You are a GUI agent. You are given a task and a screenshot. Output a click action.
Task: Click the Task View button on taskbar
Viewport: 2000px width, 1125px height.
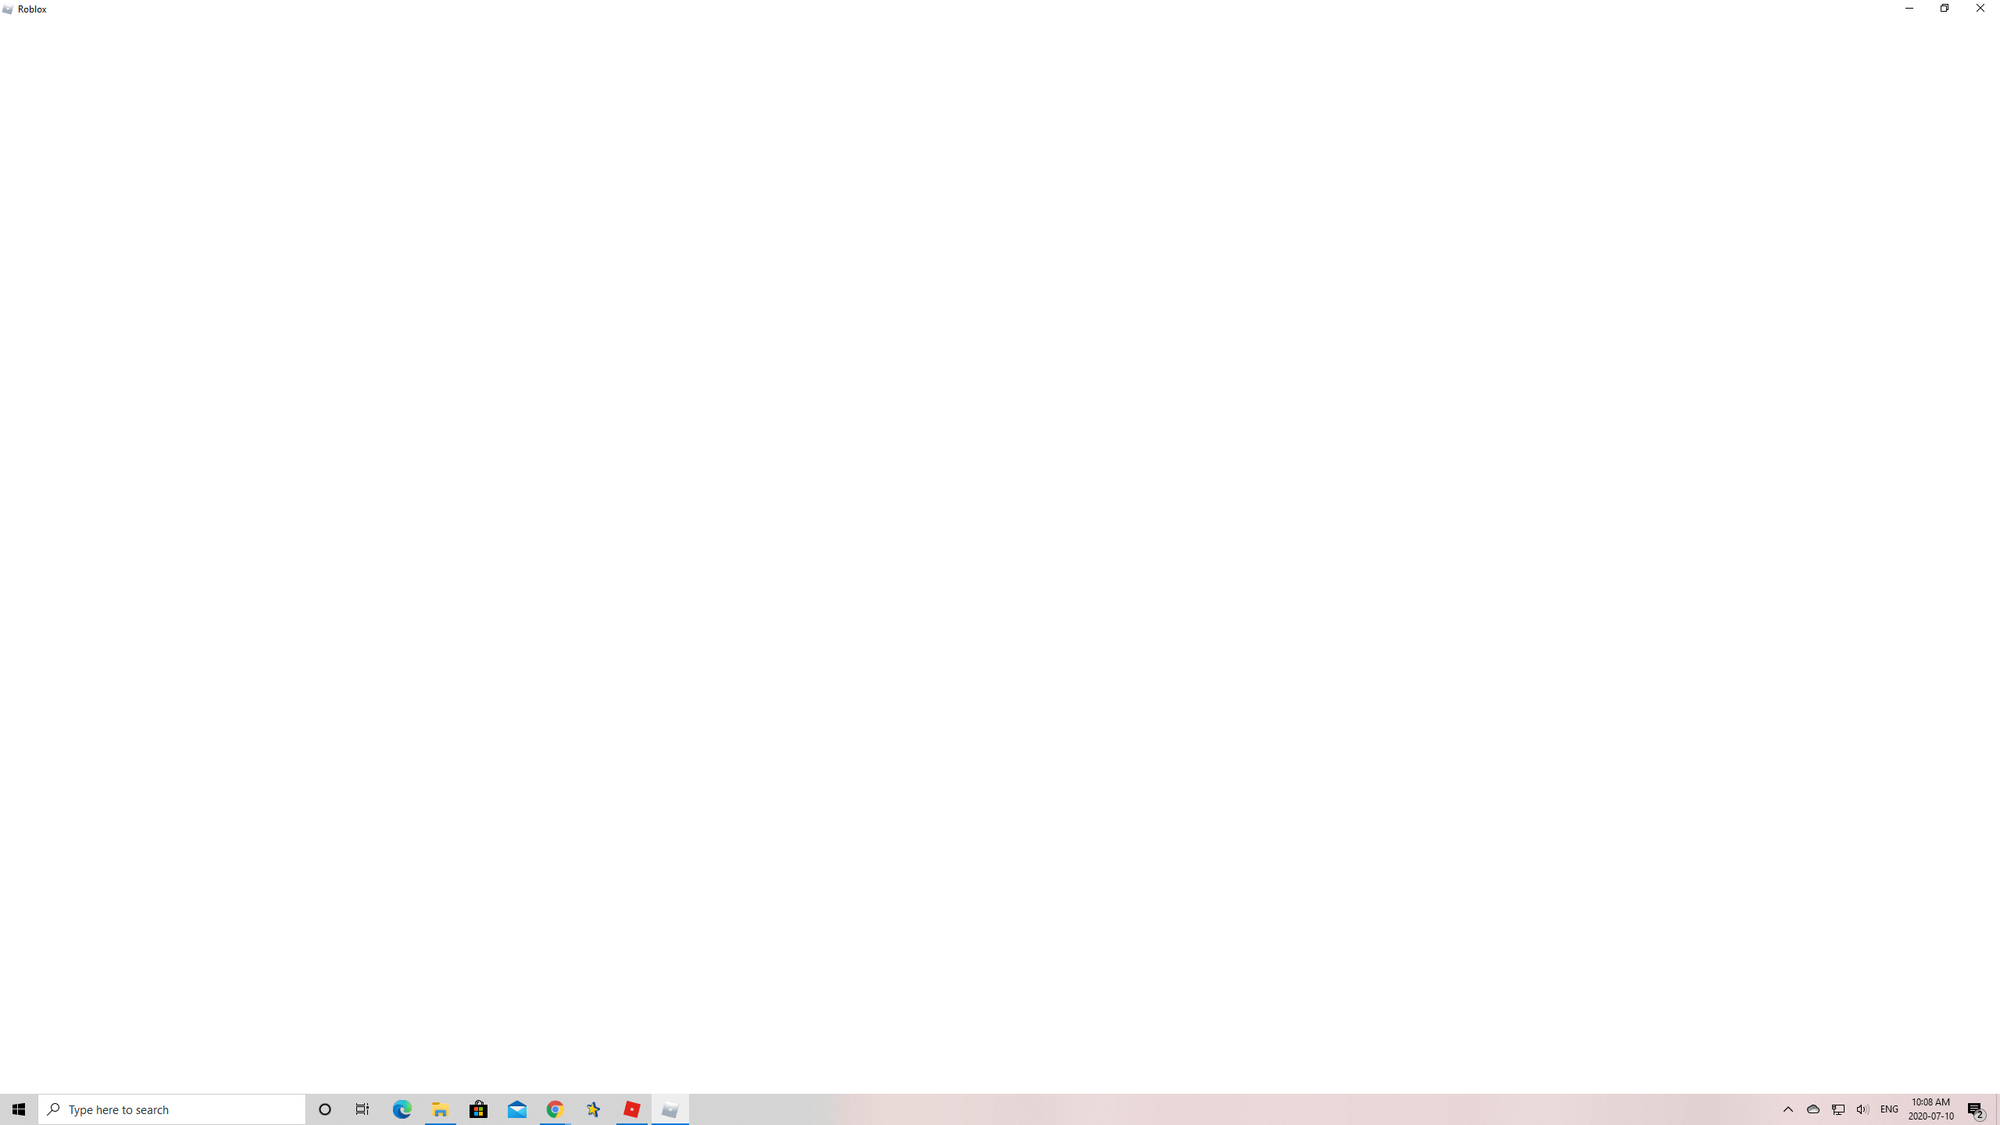[x=363, y=1110]
